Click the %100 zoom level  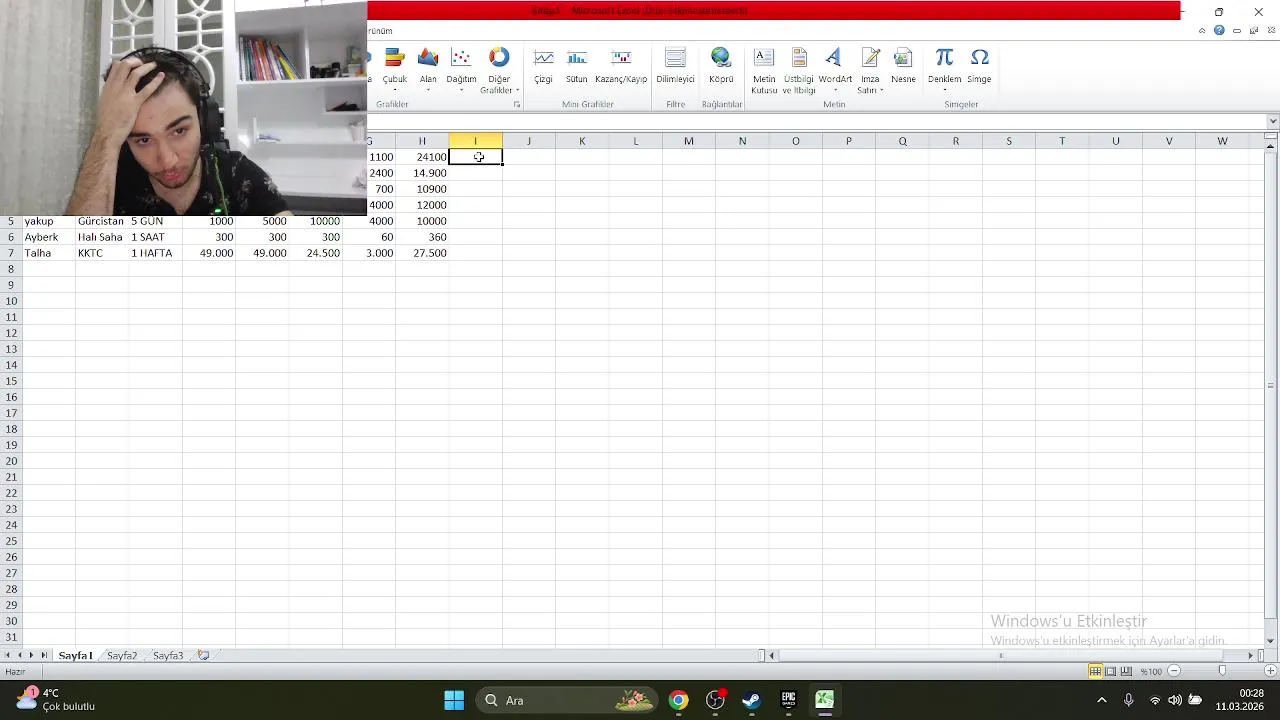(x=1152, y=671)
